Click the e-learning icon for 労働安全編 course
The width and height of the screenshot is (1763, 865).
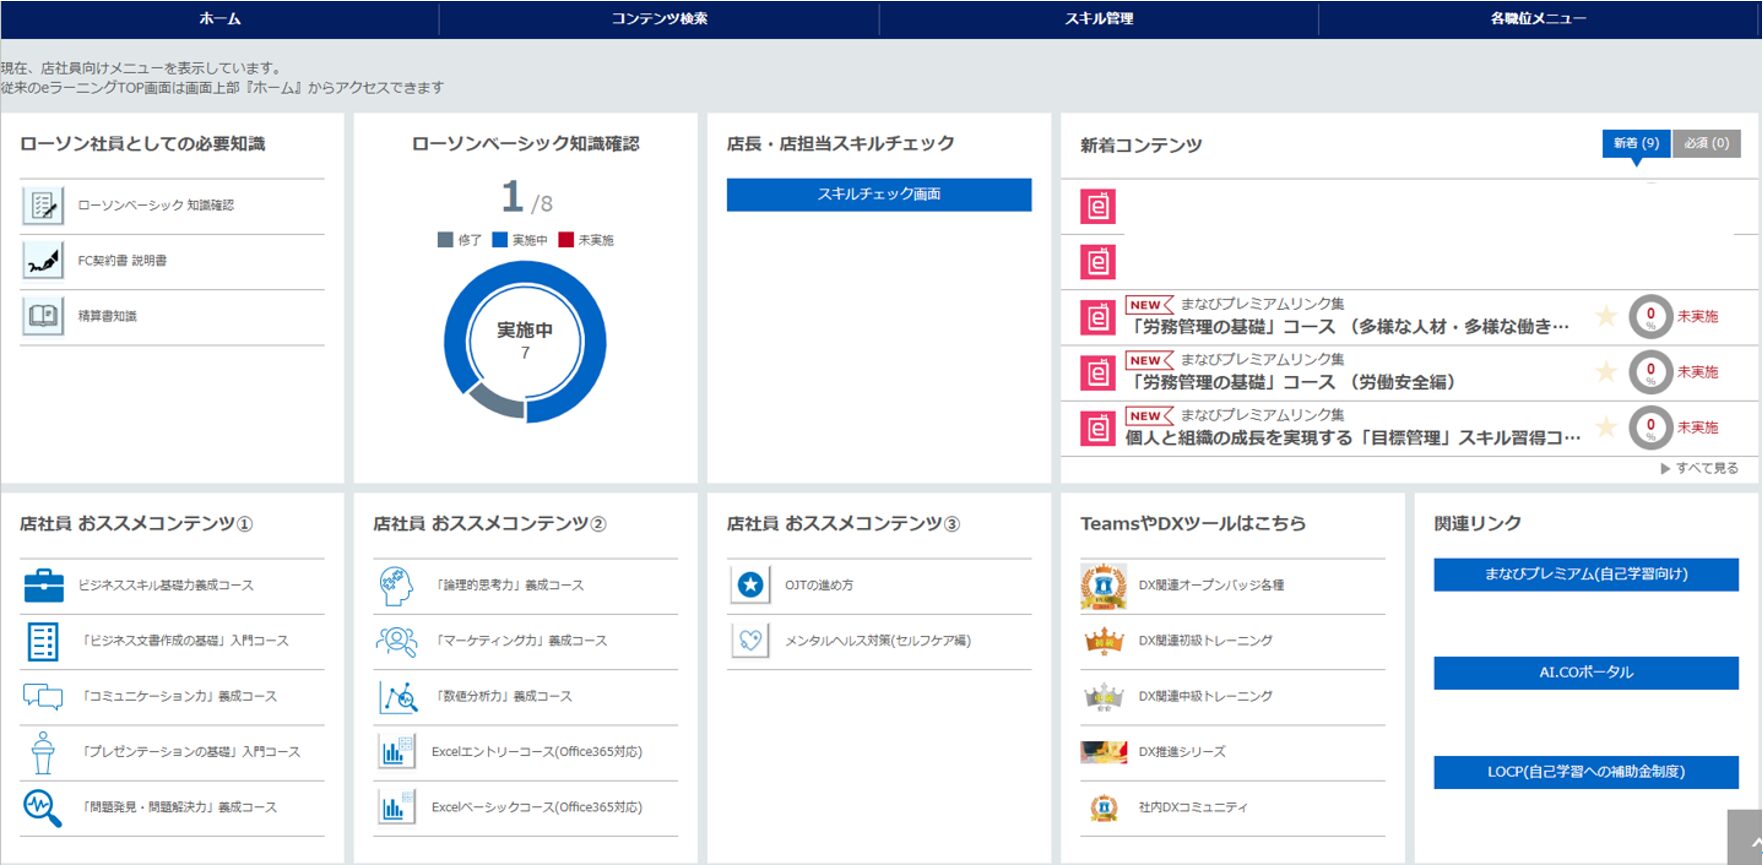pyautogui.click(x=1098, y=373)
